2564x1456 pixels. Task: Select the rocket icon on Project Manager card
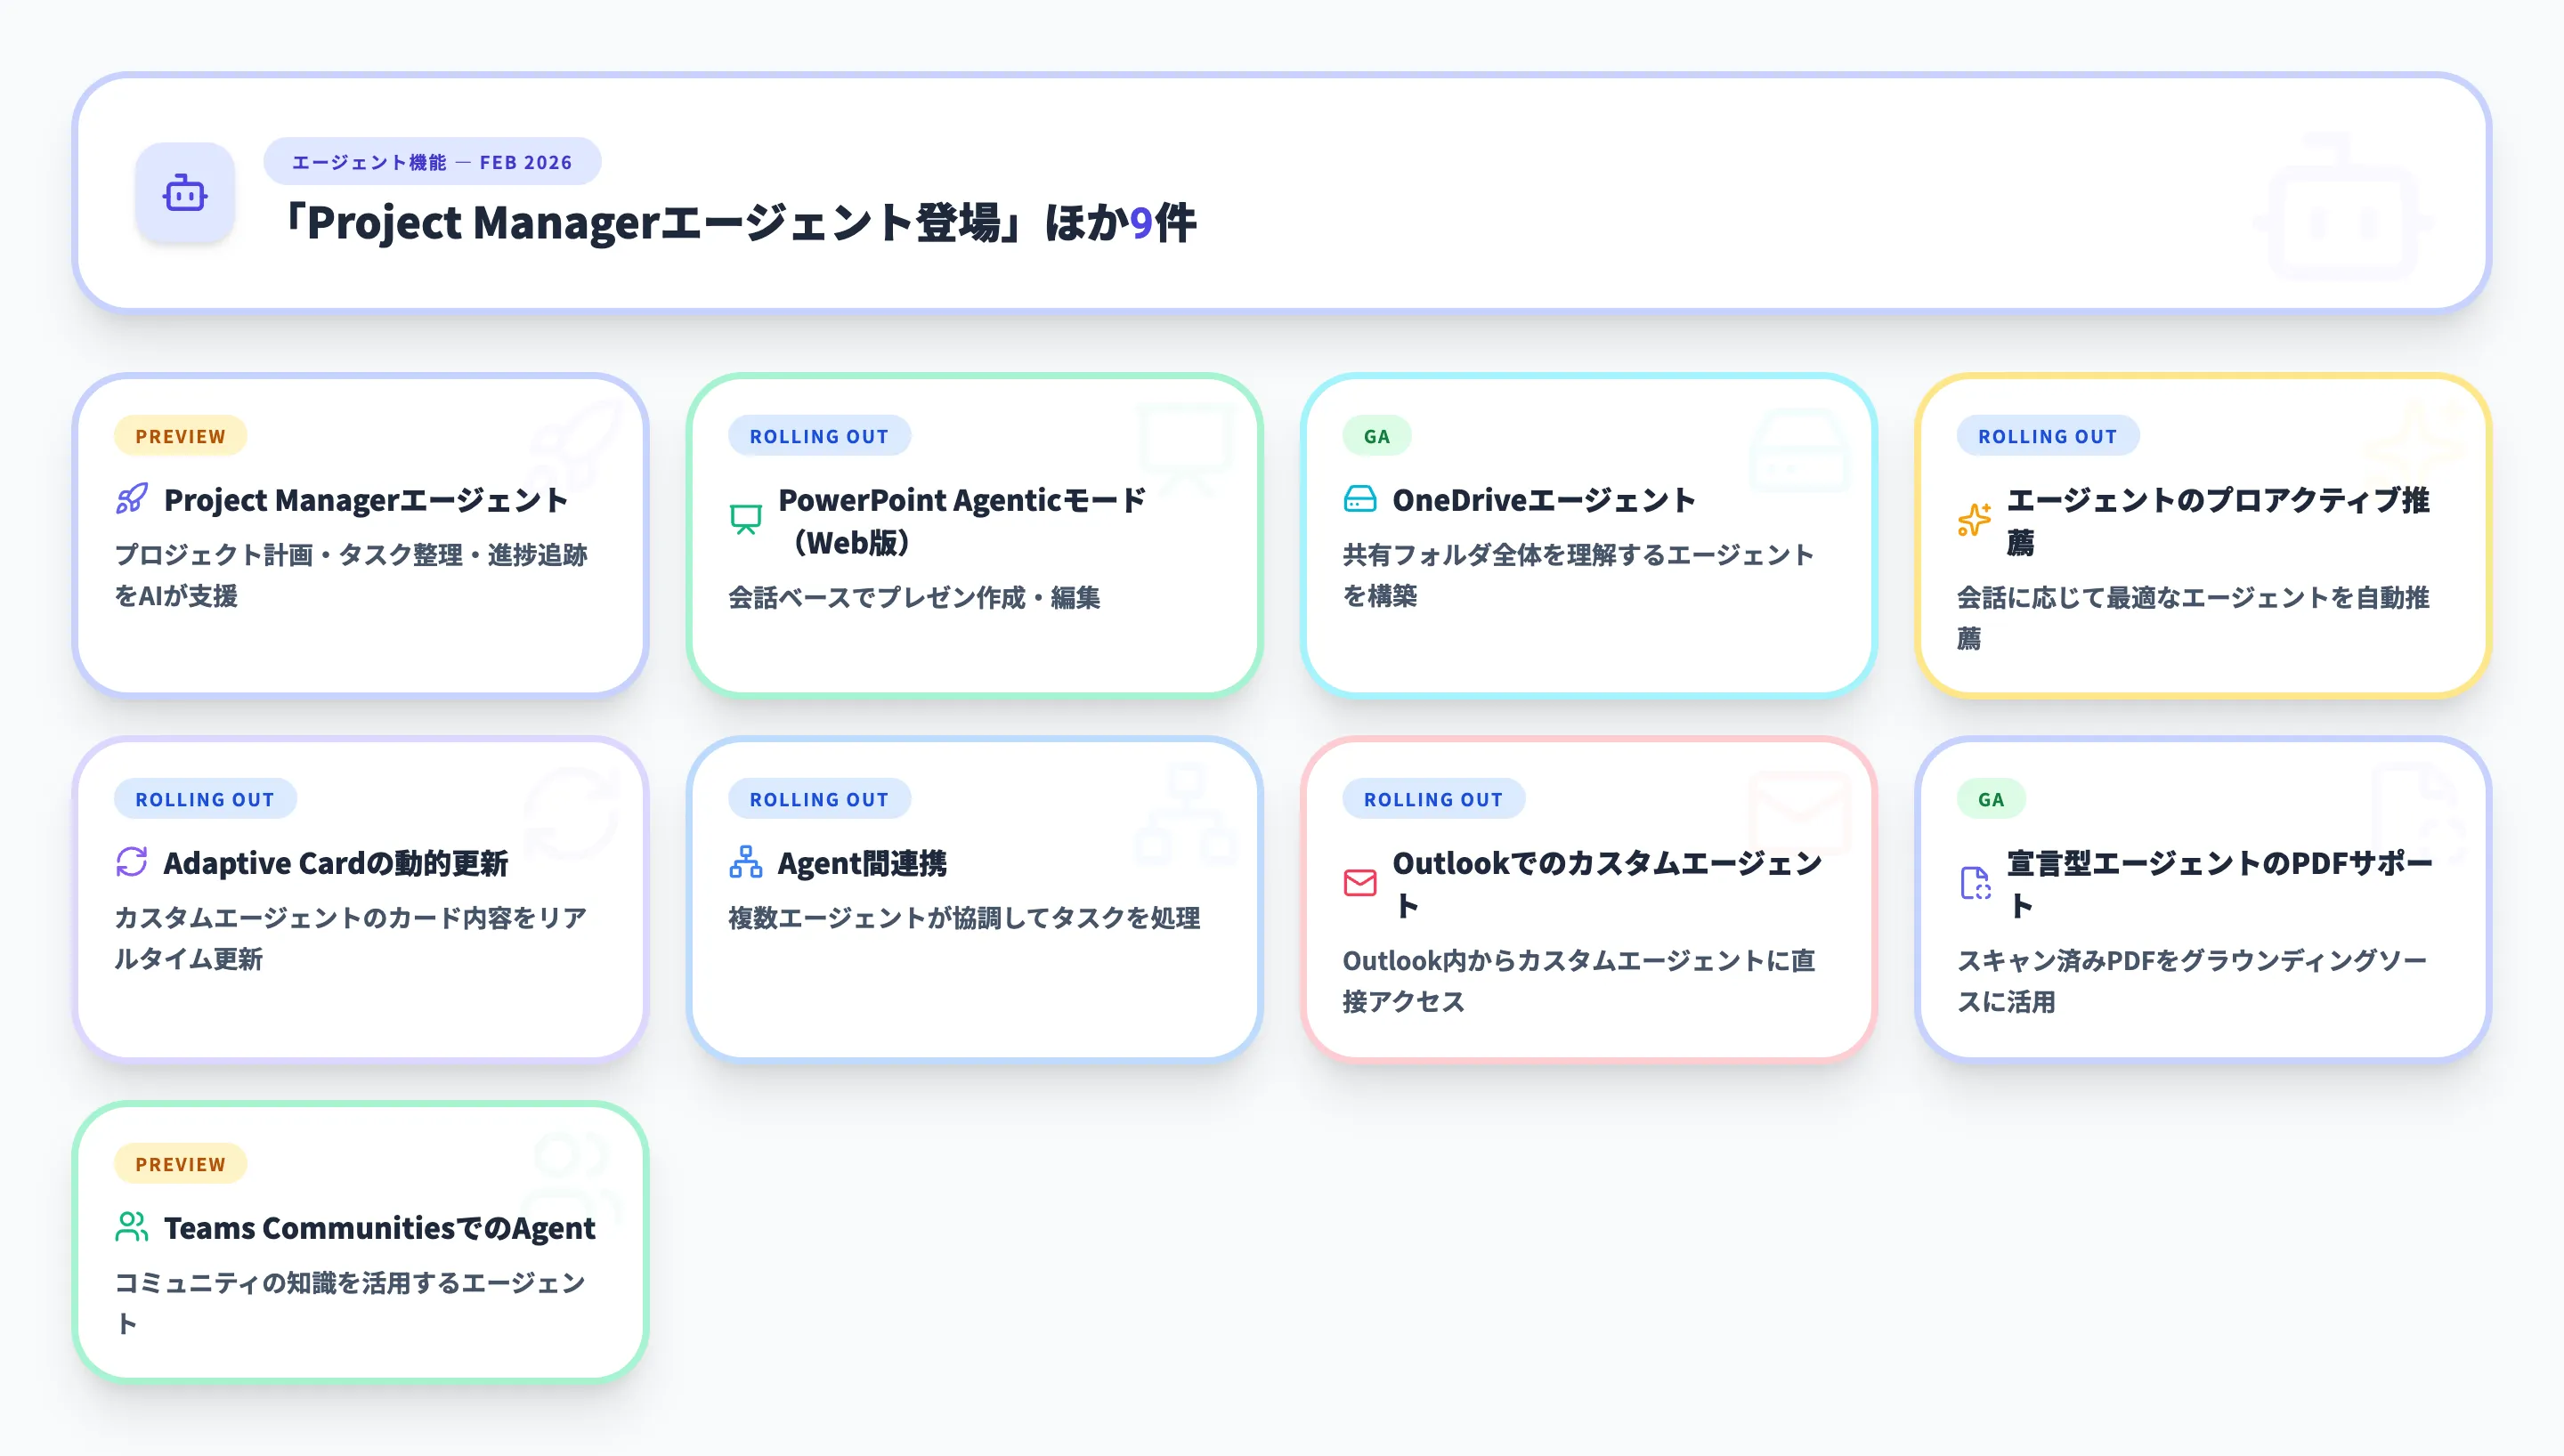pos(131,498)
